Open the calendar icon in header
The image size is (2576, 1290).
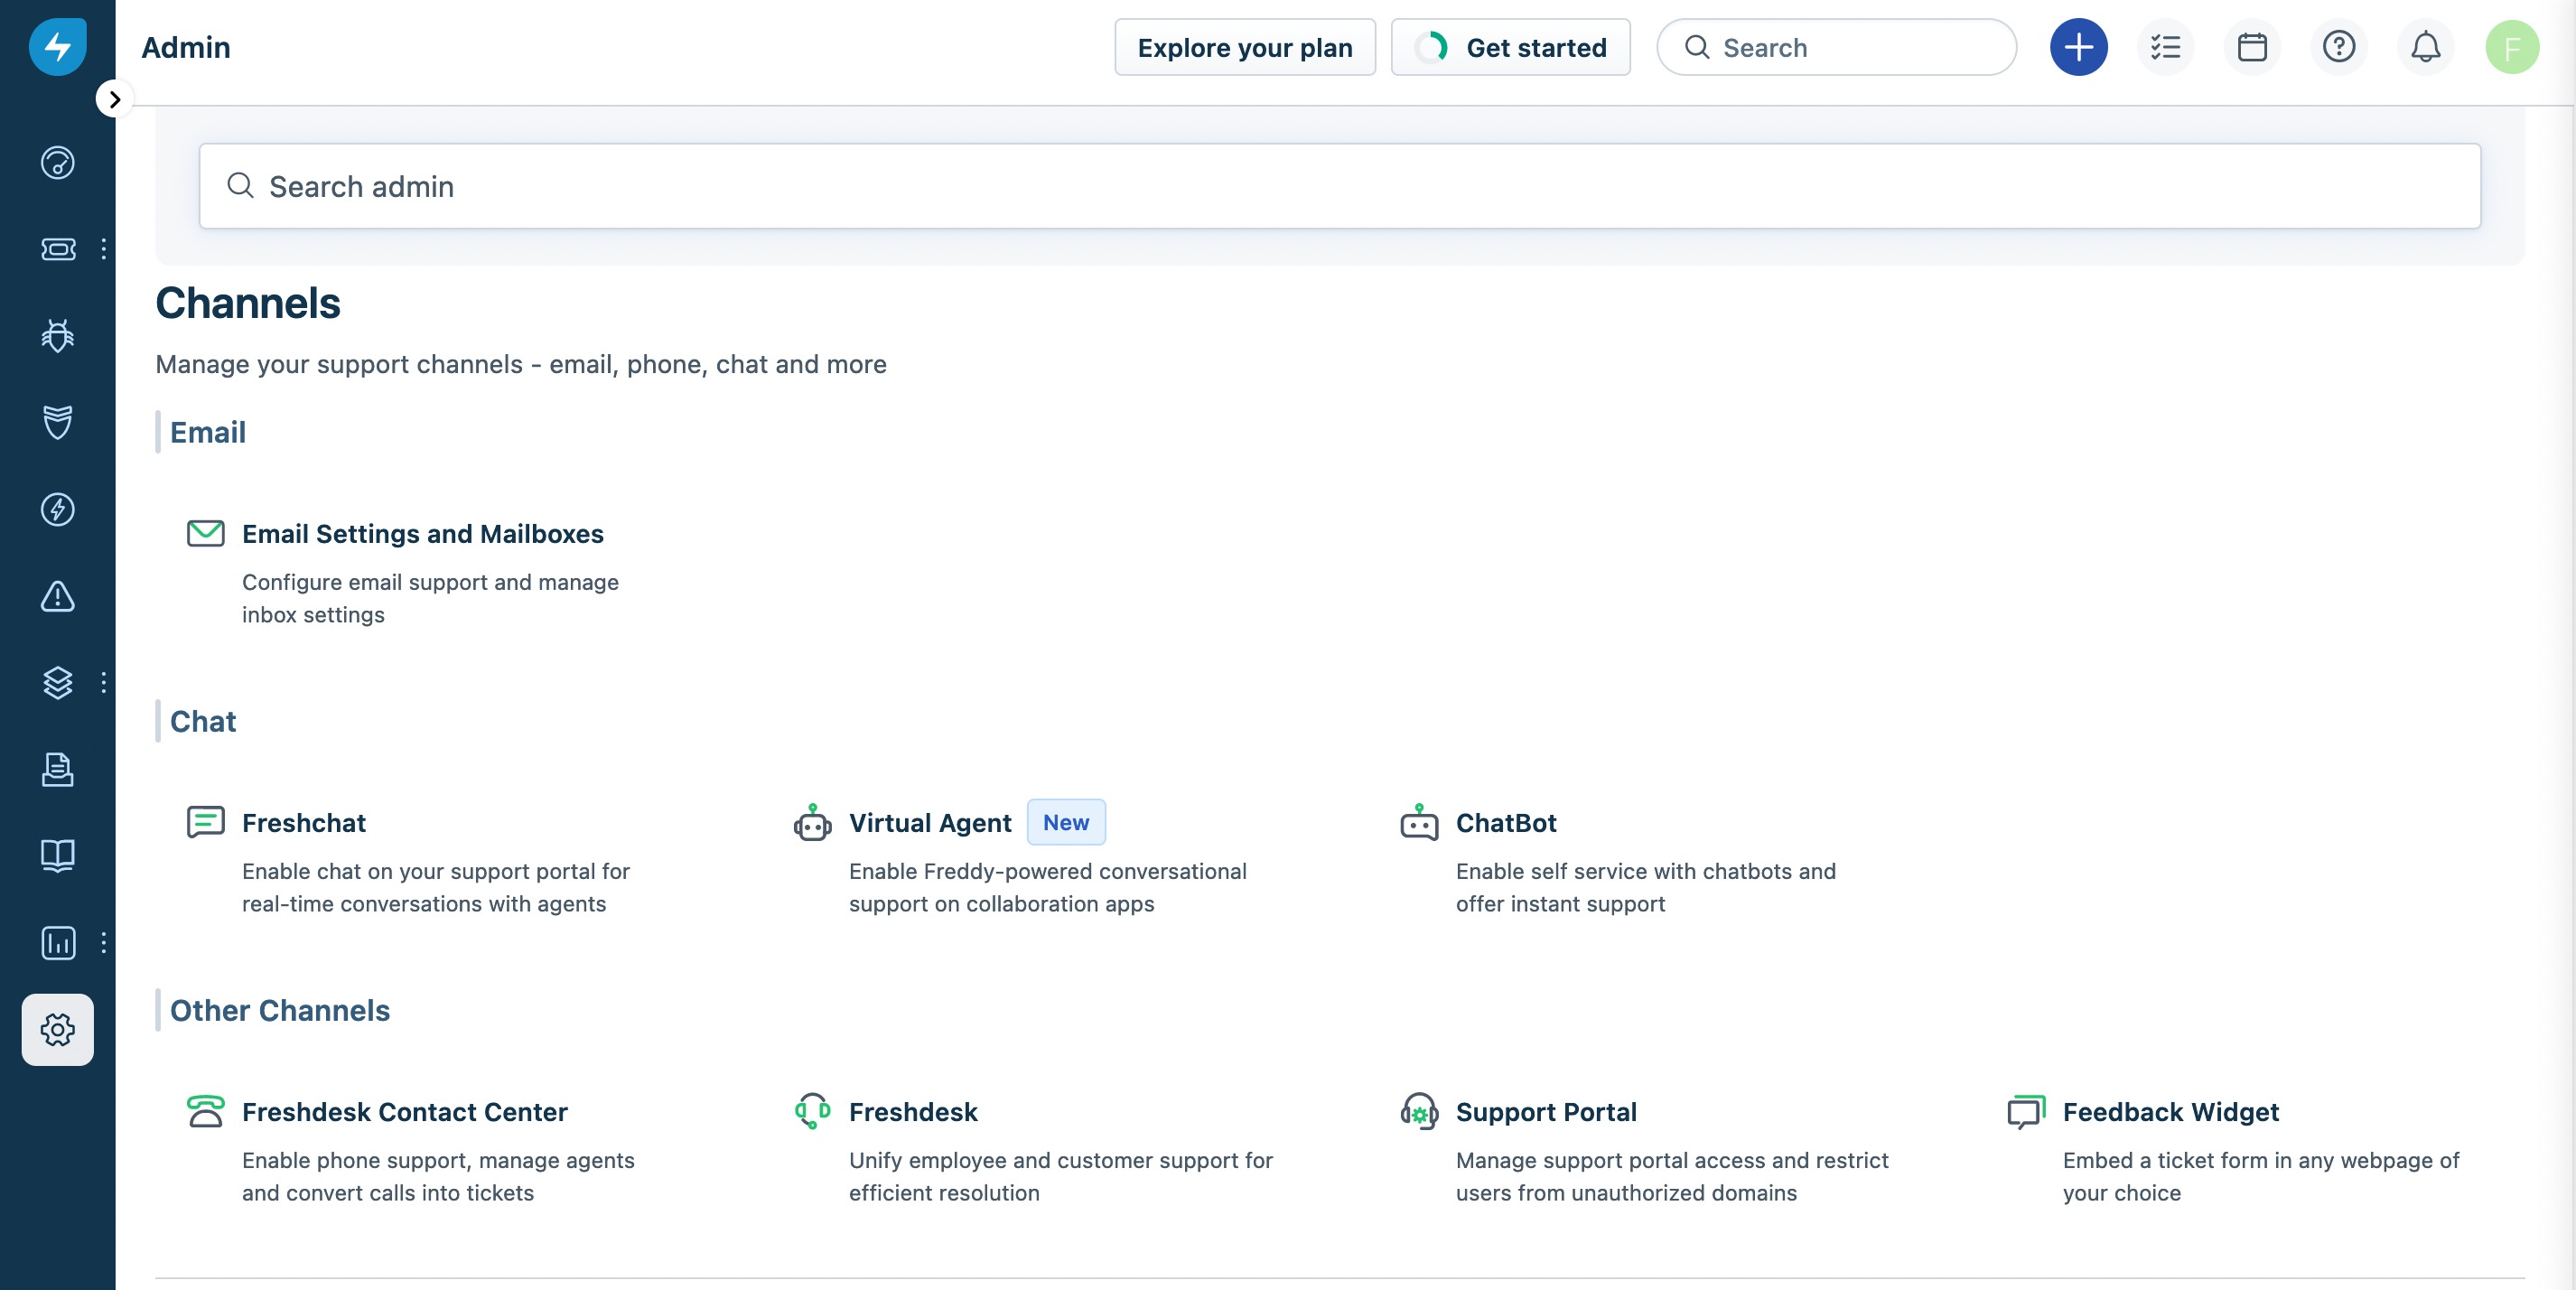[x=2252, y=47]
